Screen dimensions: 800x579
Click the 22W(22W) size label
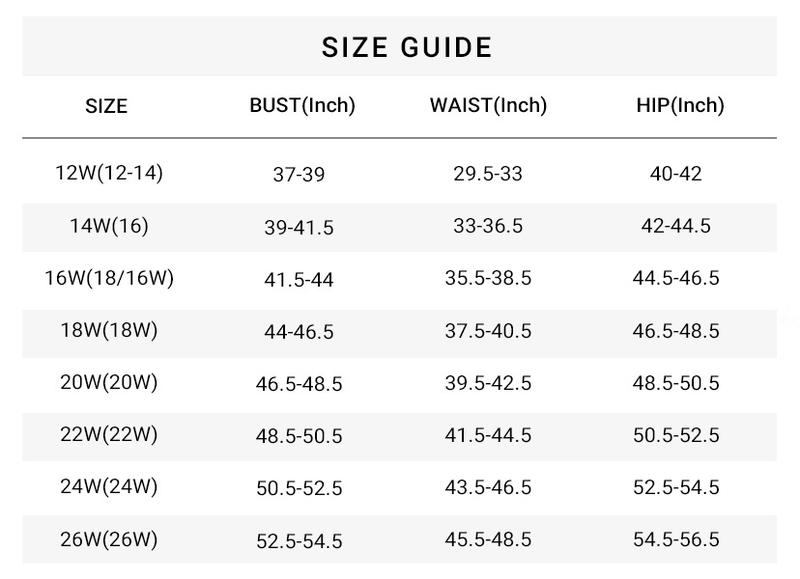109,435
